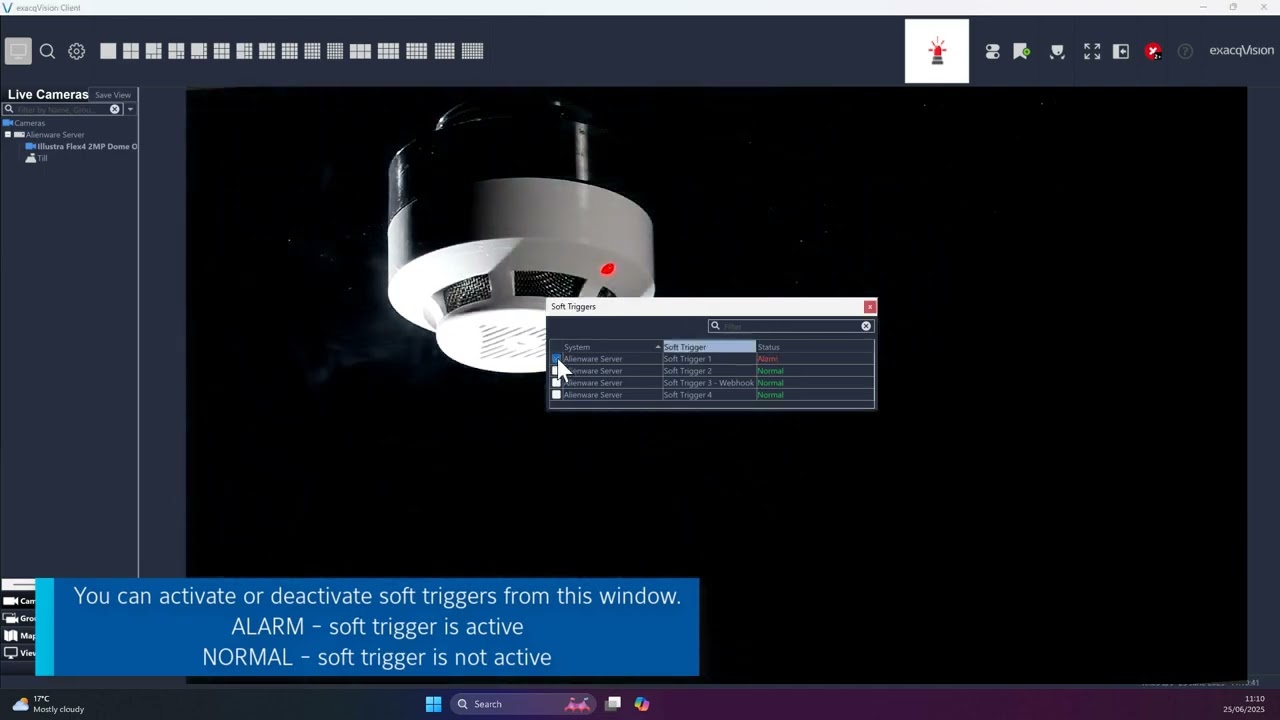Sort by the Status column header
This screenshot has width=1280, height=720.
click(x=815, y=347)
